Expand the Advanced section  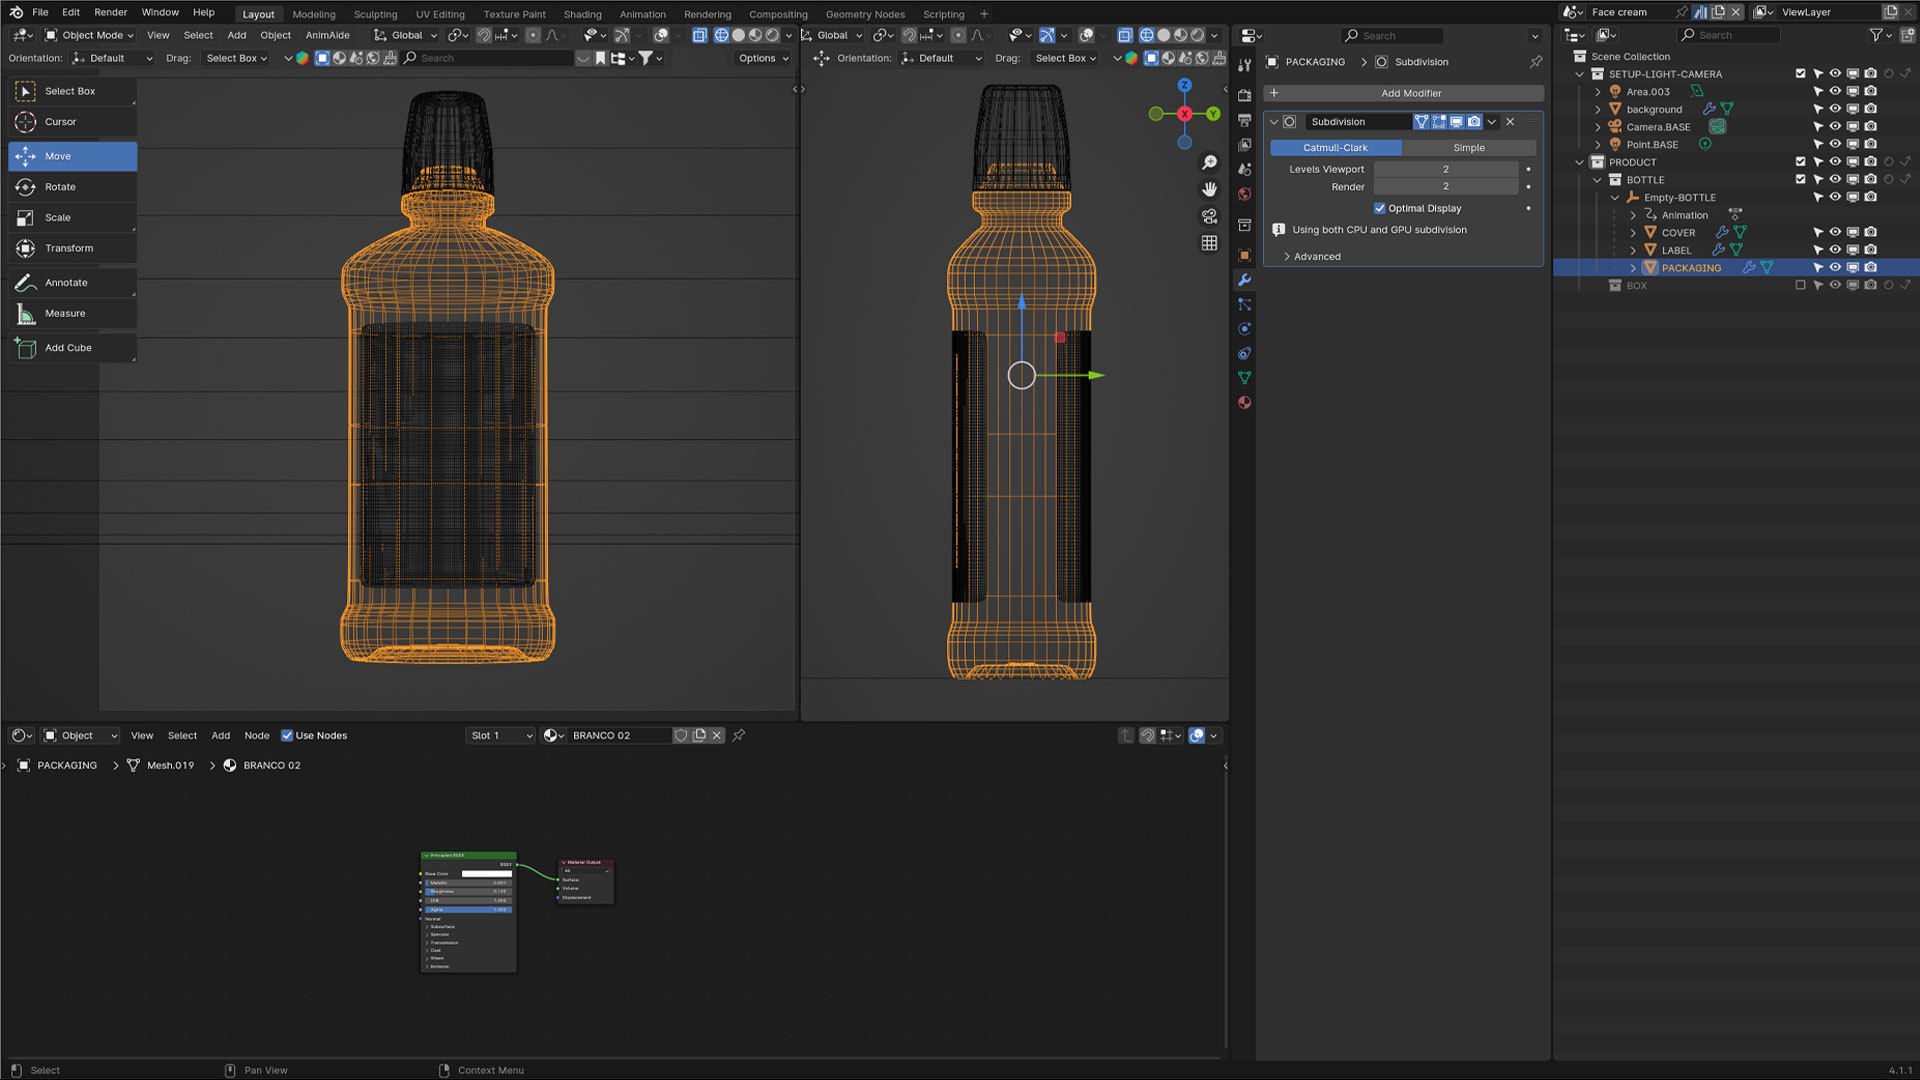(x=1317, y=257)
